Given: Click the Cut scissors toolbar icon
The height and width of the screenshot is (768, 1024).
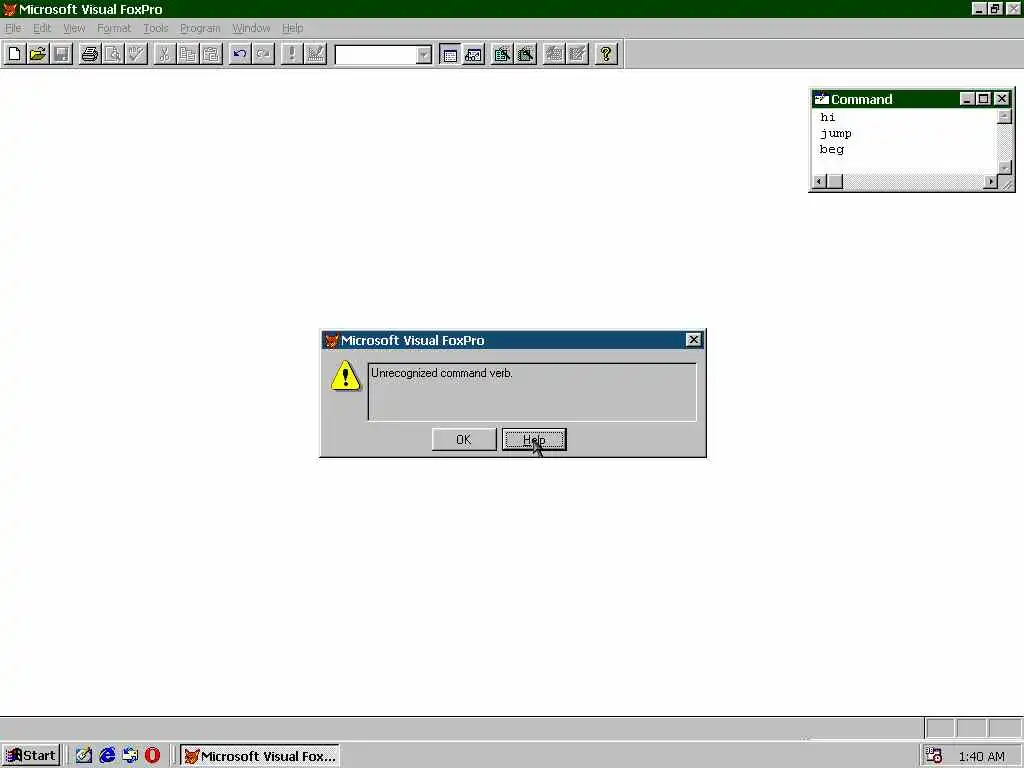Looking at the screenshot, I should click(165, 54).
